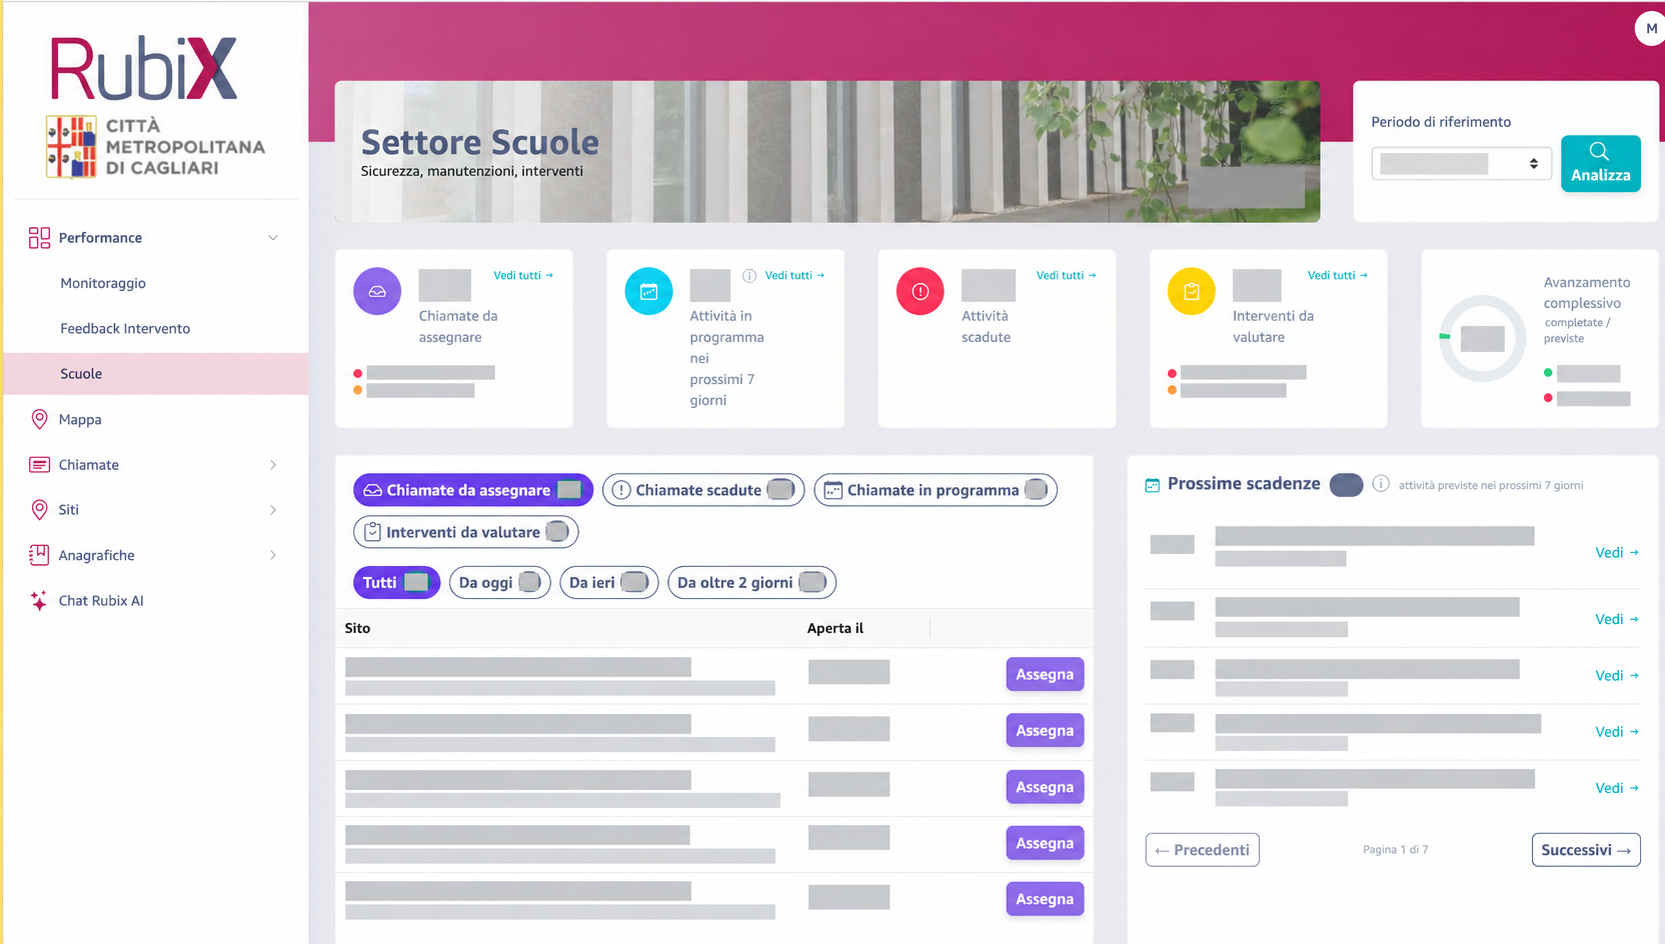
Task: Click info icon next to Prossime scadenze
Action: click(x=1381, y=484)
